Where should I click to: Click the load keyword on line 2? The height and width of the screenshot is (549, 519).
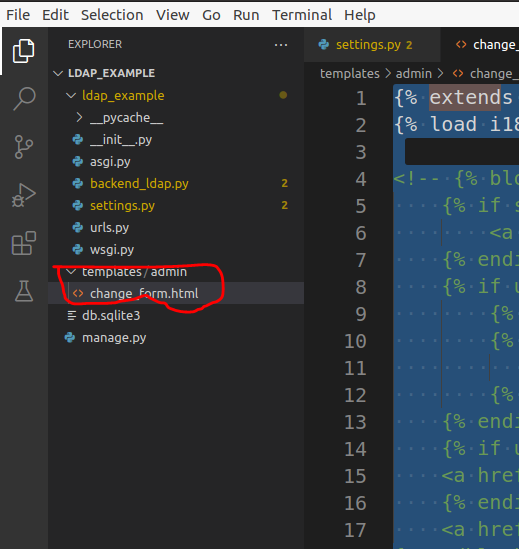[x=453, y=125]
